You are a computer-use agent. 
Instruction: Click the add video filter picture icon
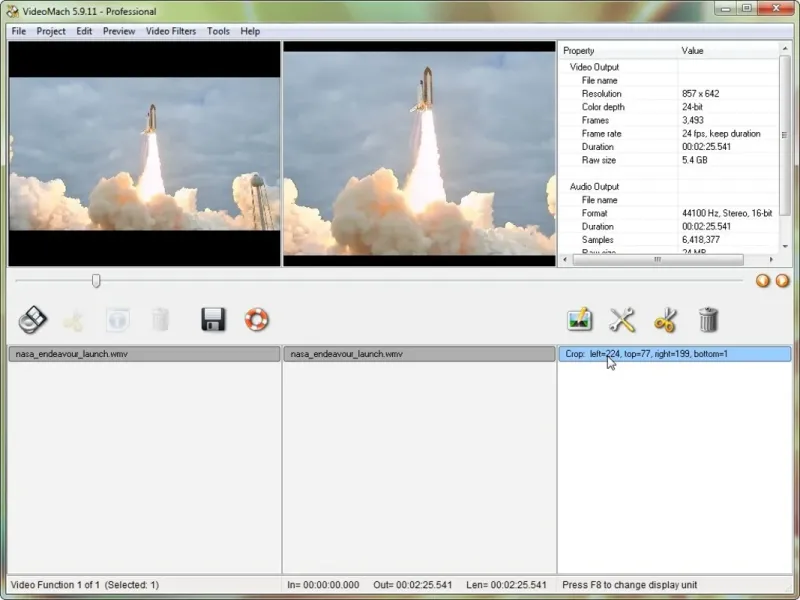[x=580, y=320]
